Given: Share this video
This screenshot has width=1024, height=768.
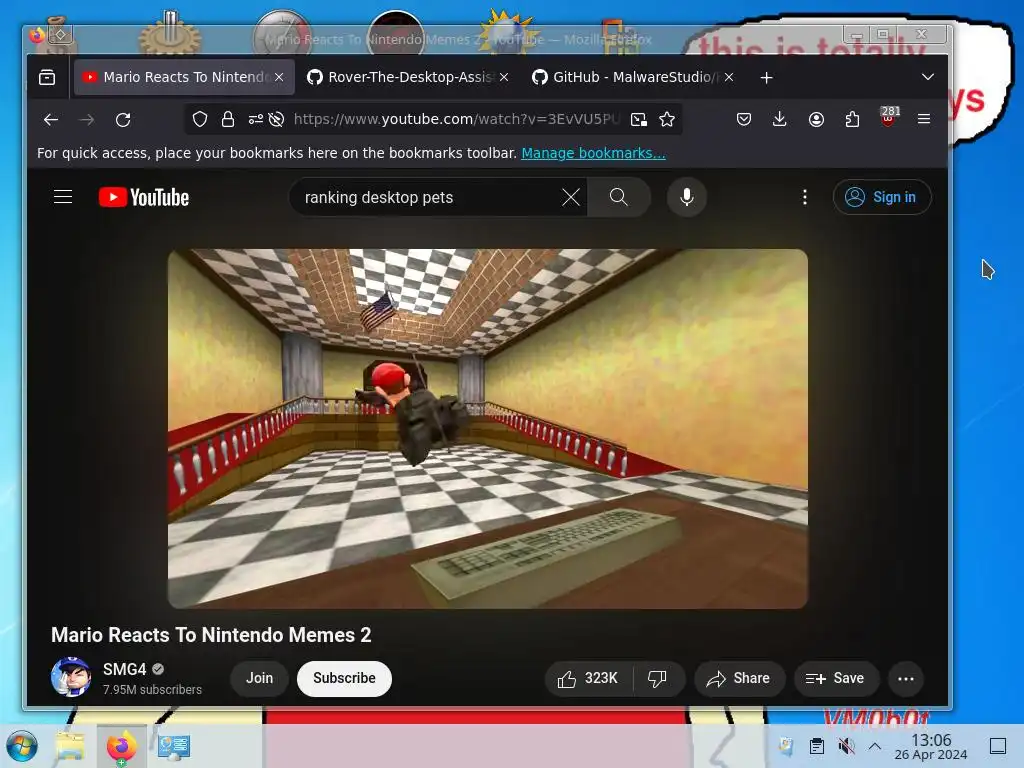Looking at the screenshot, I should pyautogui.click(x=739, y=679).
